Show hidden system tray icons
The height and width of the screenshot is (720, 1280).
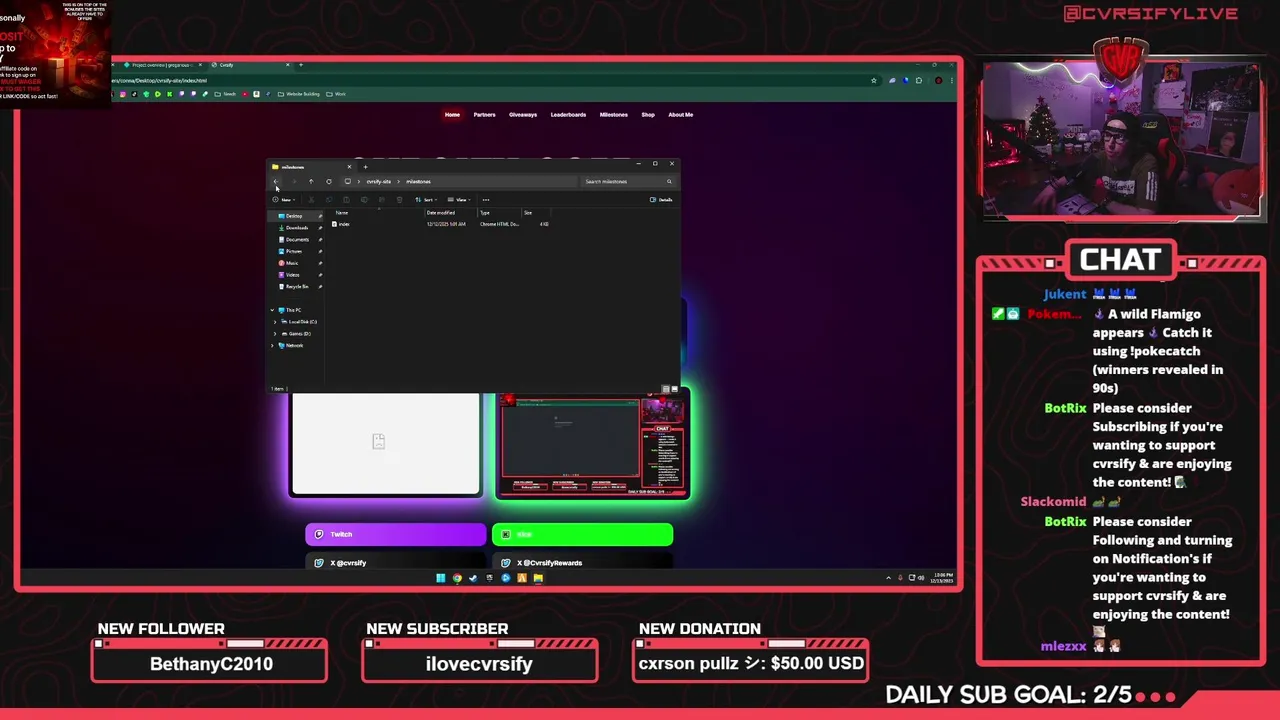[888, 578]
